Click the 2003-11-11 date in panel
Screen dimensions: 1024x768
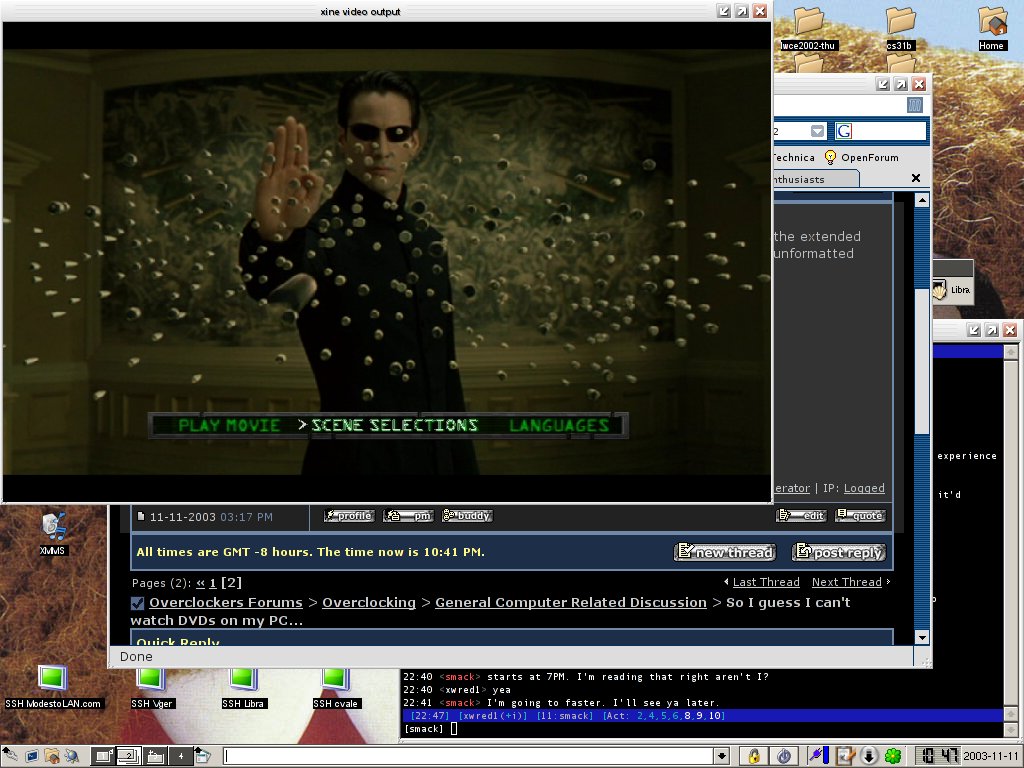tap(990, 756)
